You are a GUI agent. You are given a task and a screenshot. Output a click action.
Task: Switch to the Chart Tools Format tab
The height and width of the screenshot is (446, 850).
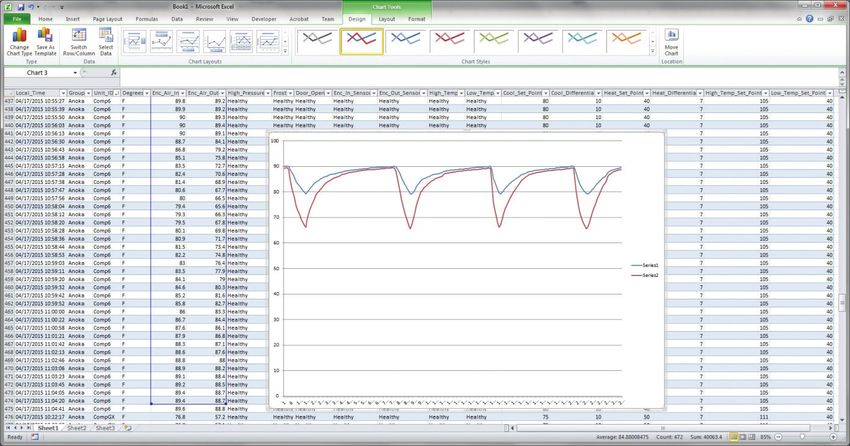(416, 19)
